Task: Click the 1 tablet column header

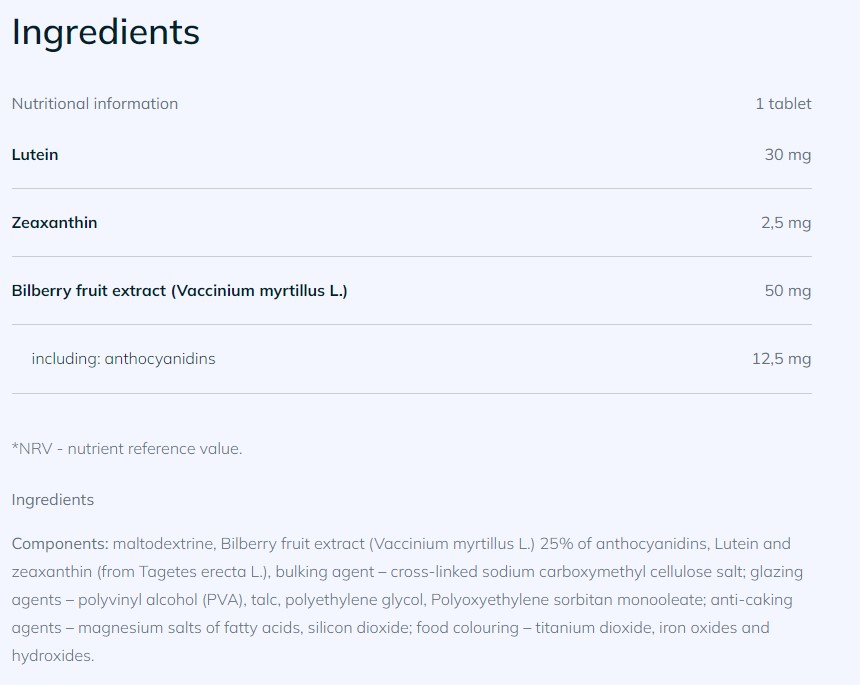Action: tap(783, 104)
